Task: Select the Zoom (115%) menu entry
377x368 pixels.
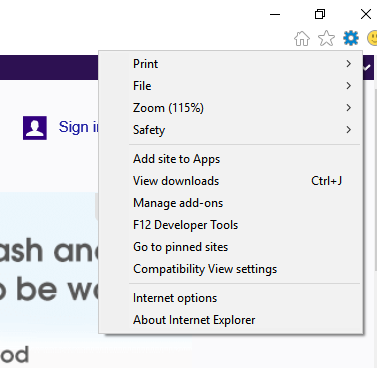Action: (x=231, y=108)
